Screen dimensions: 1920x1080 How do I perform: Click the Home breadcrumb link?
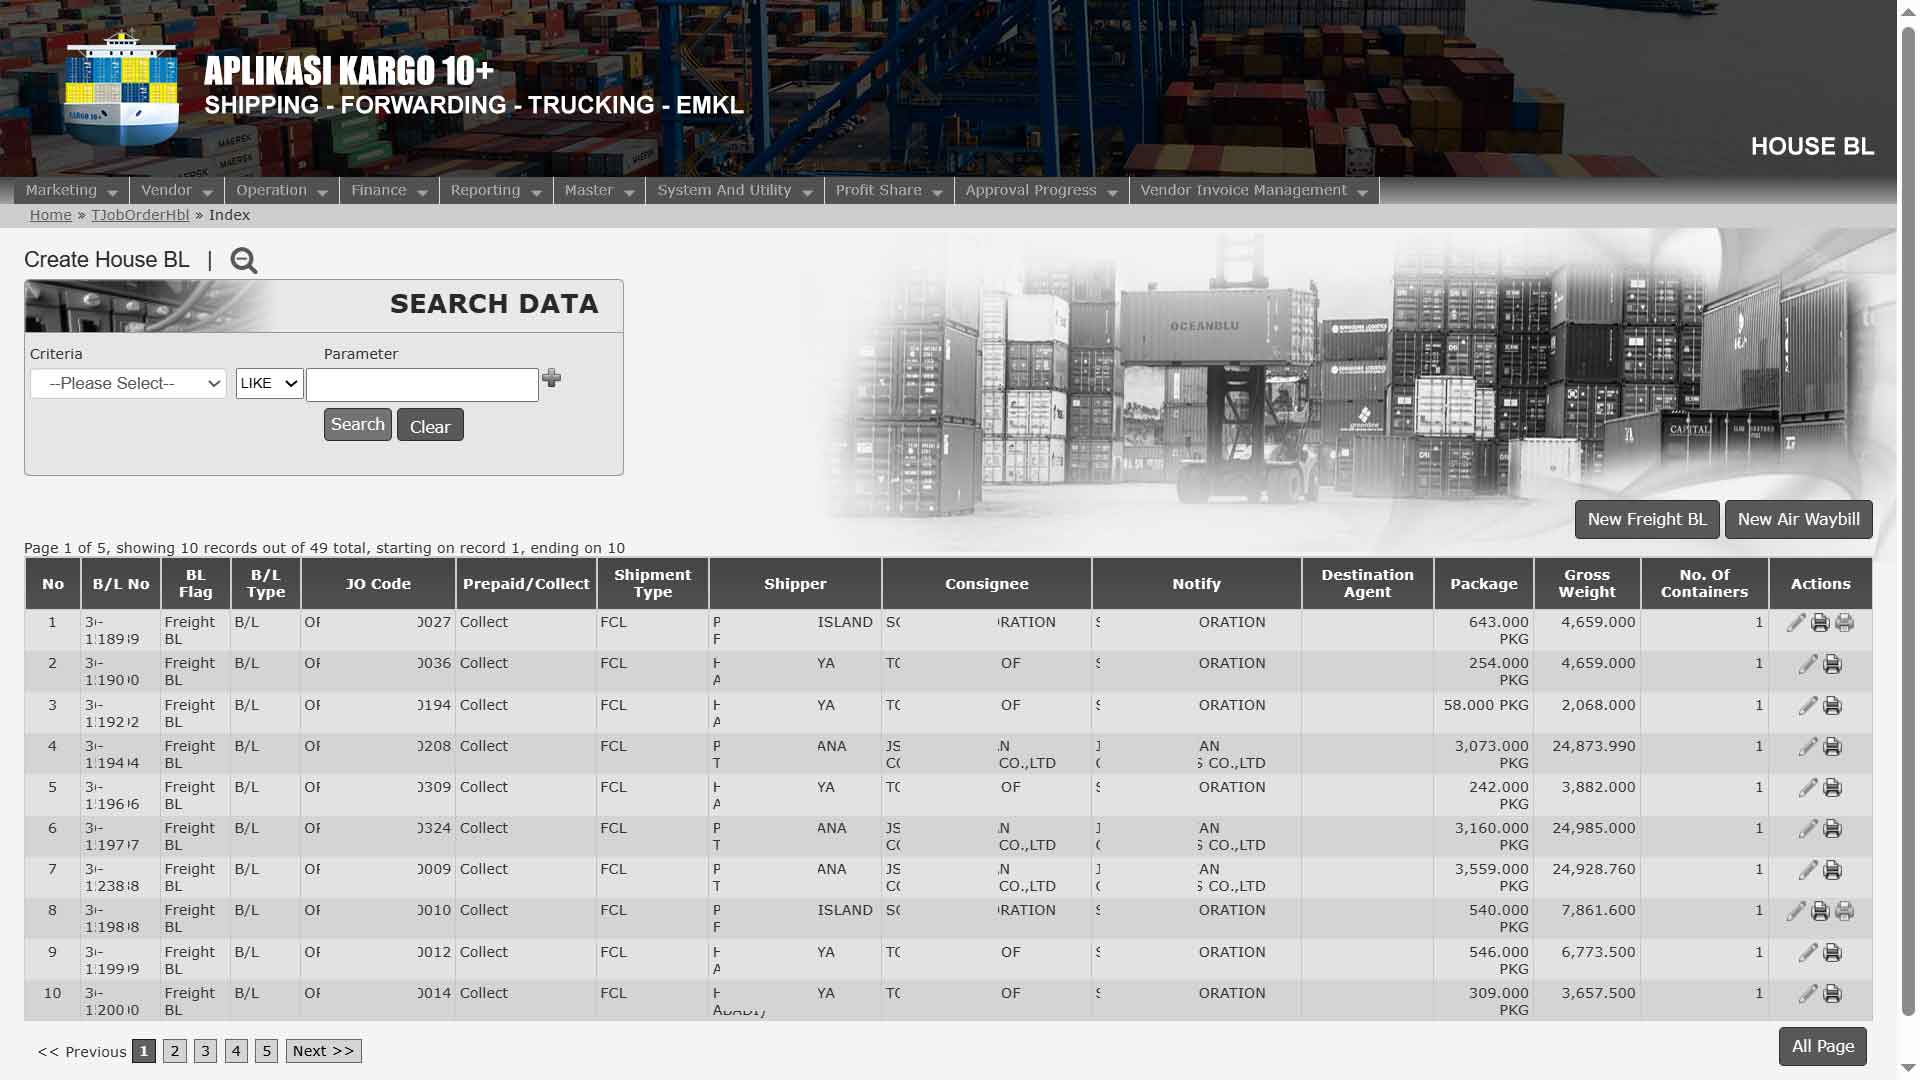coord(50,216)
